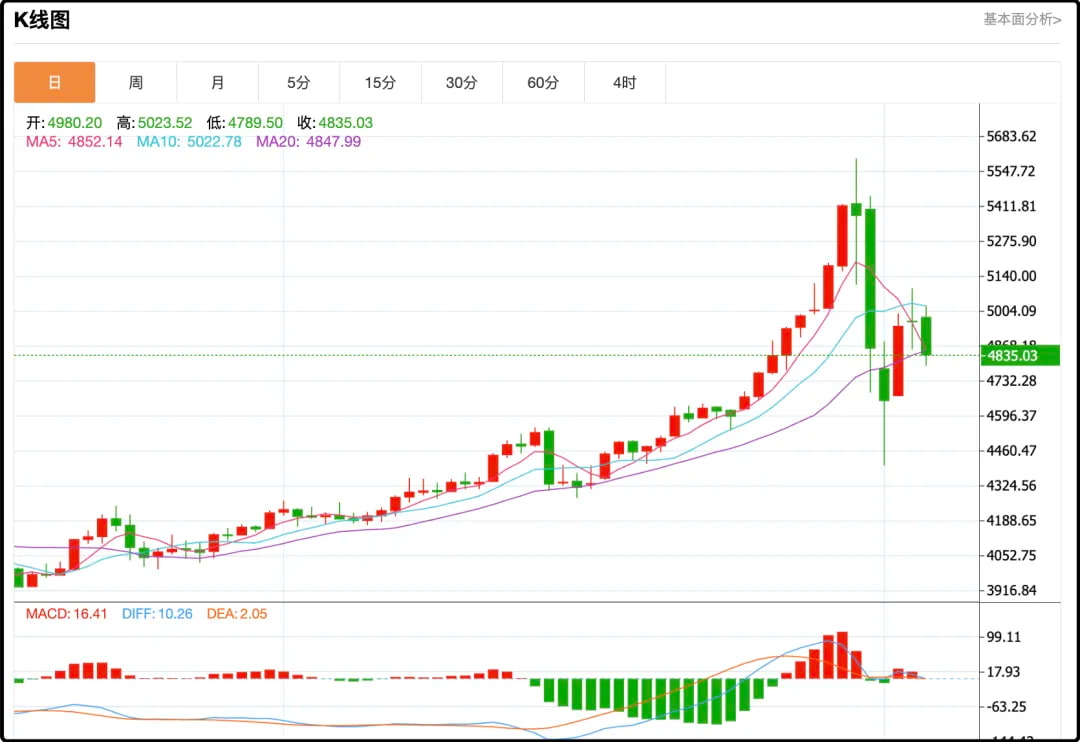Choose the 15分 interval tab
This screenshot has height=742, width=1080.
(x=380, y=83)
